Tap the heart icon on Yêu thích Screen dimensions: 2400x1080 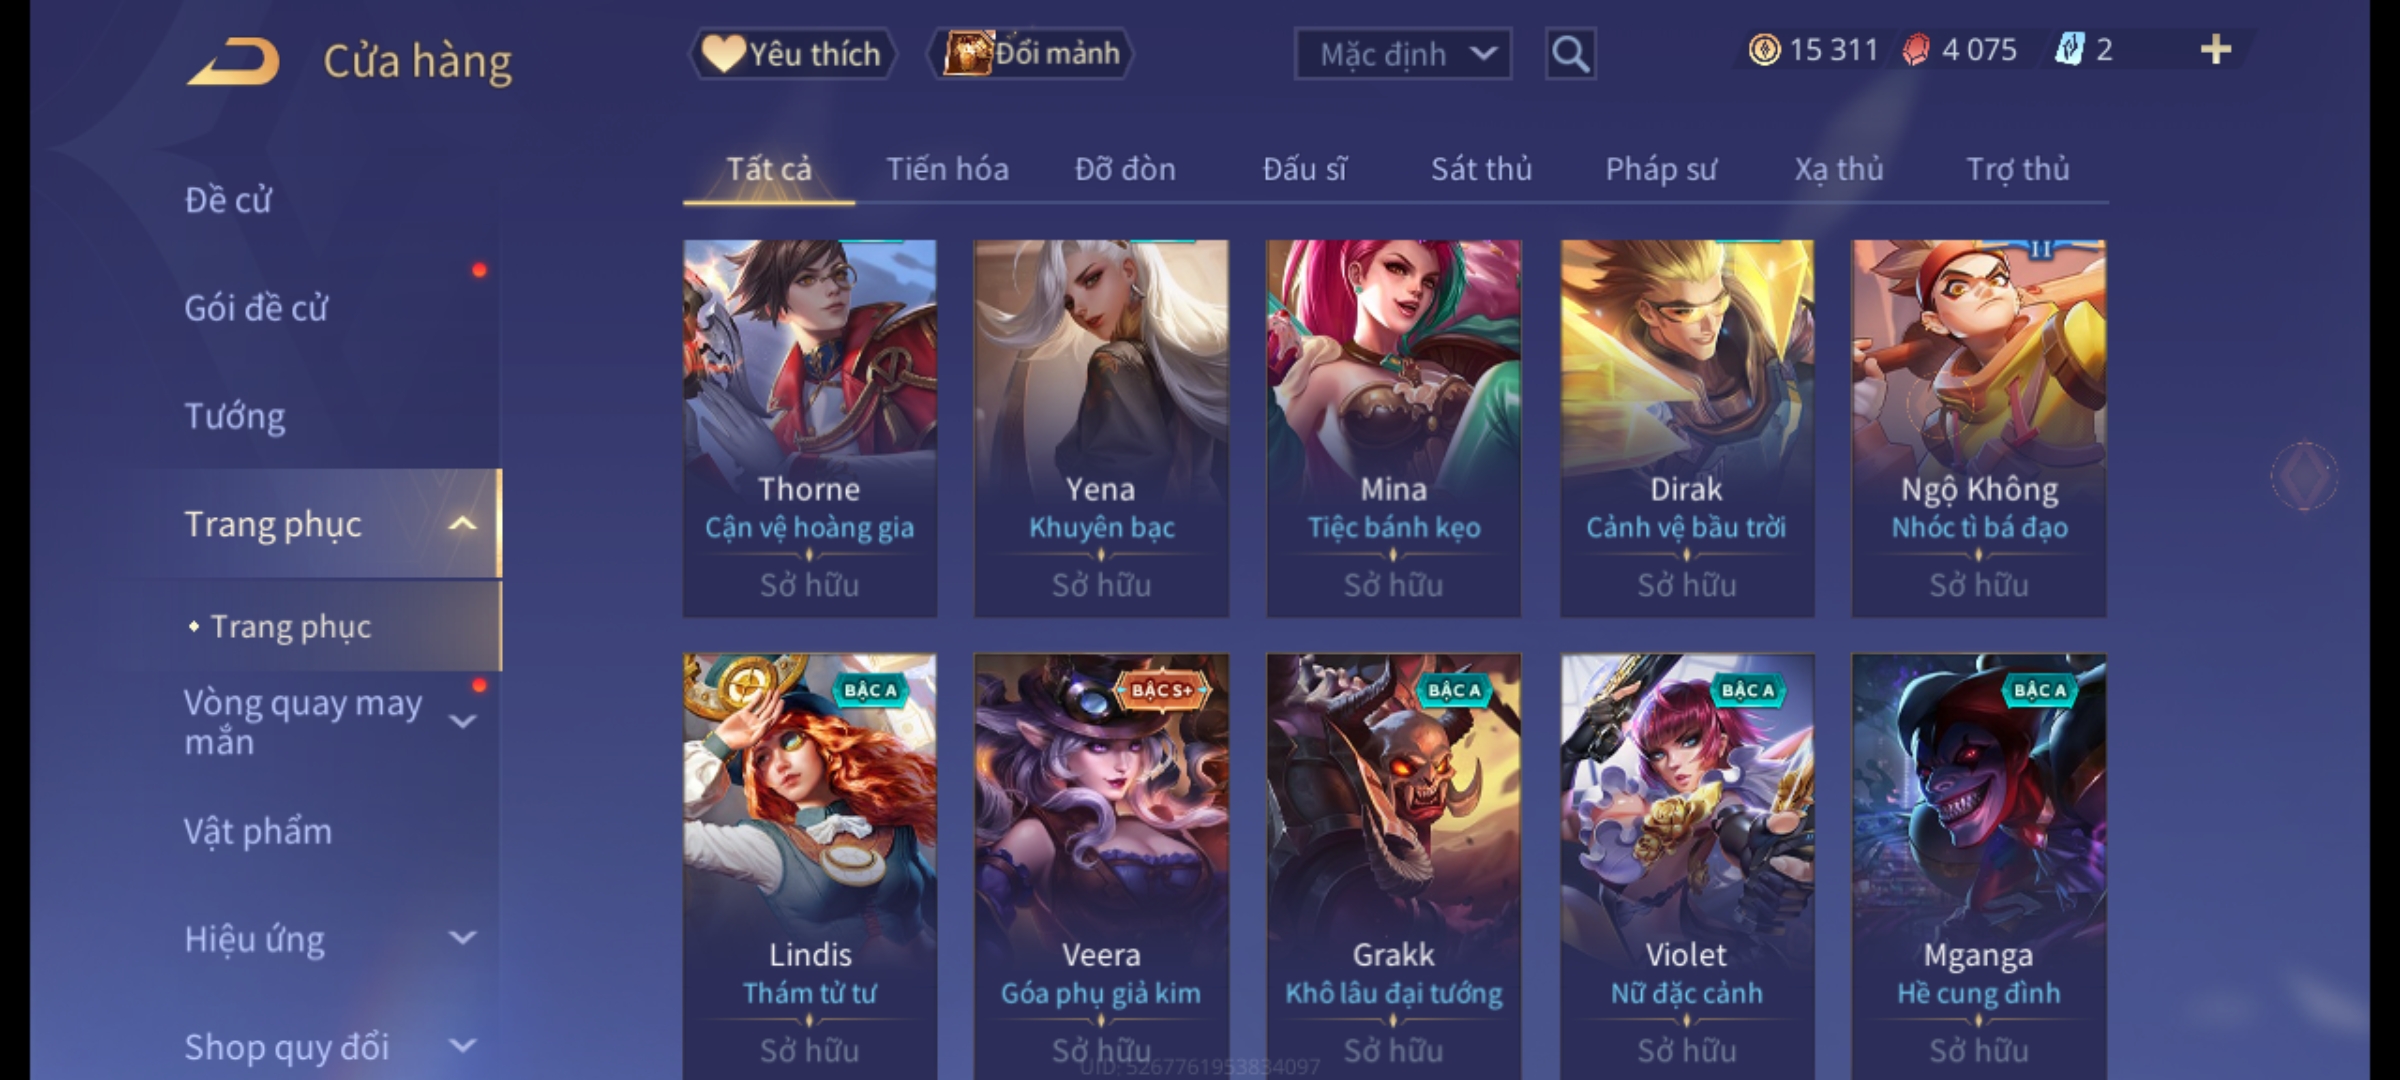click(722, 53)
